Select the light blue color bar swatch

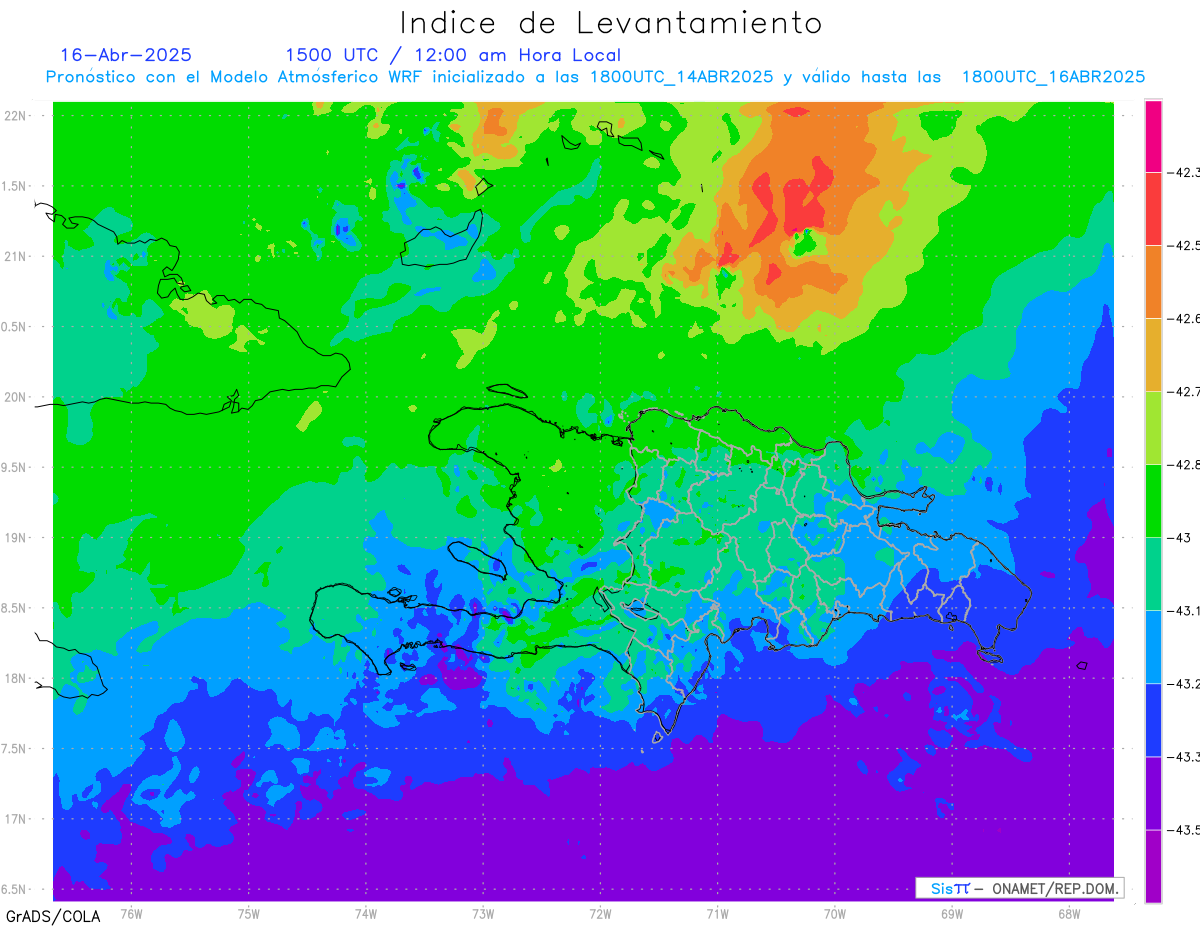(x=1153, y=646)
